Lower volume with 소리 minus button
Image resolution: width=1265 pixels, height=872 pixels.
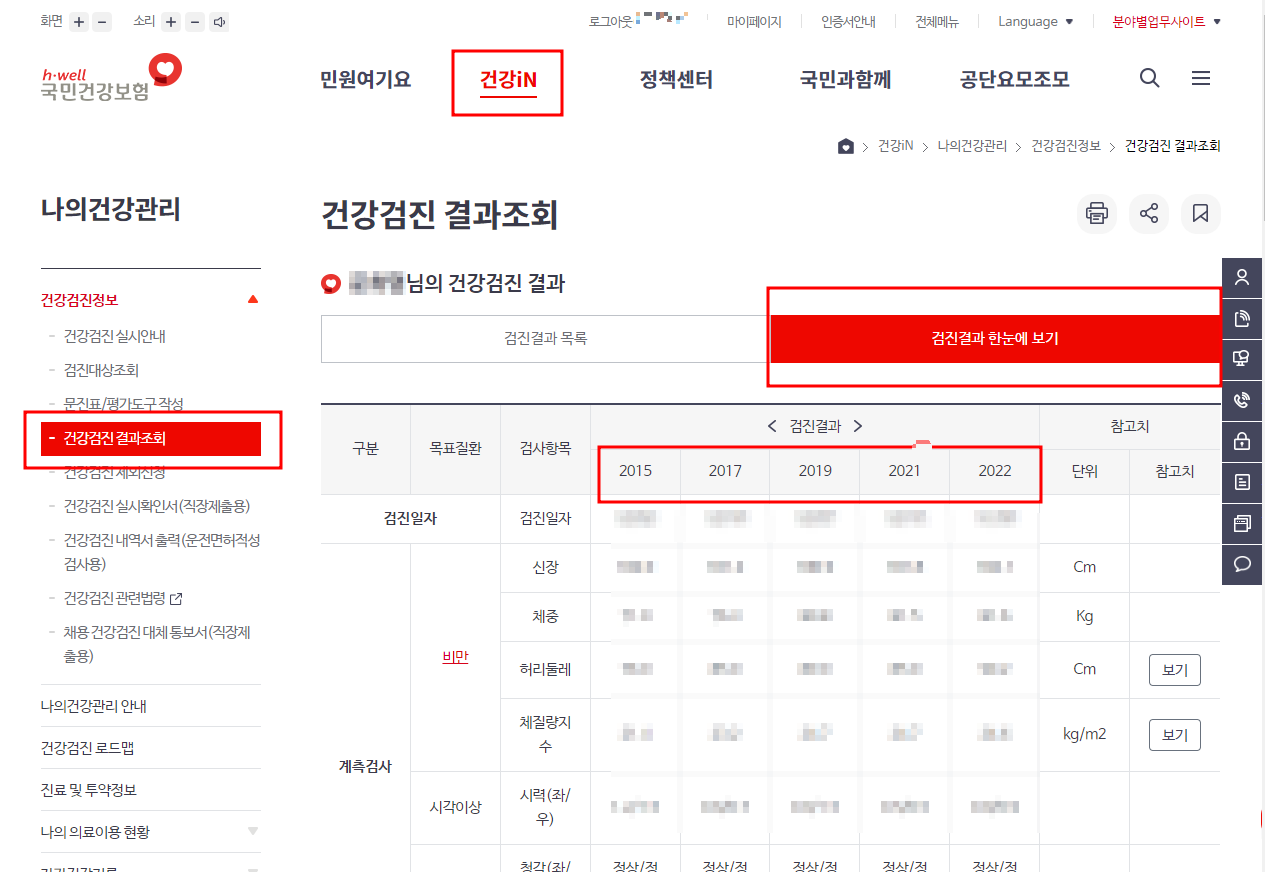point(196,22)
